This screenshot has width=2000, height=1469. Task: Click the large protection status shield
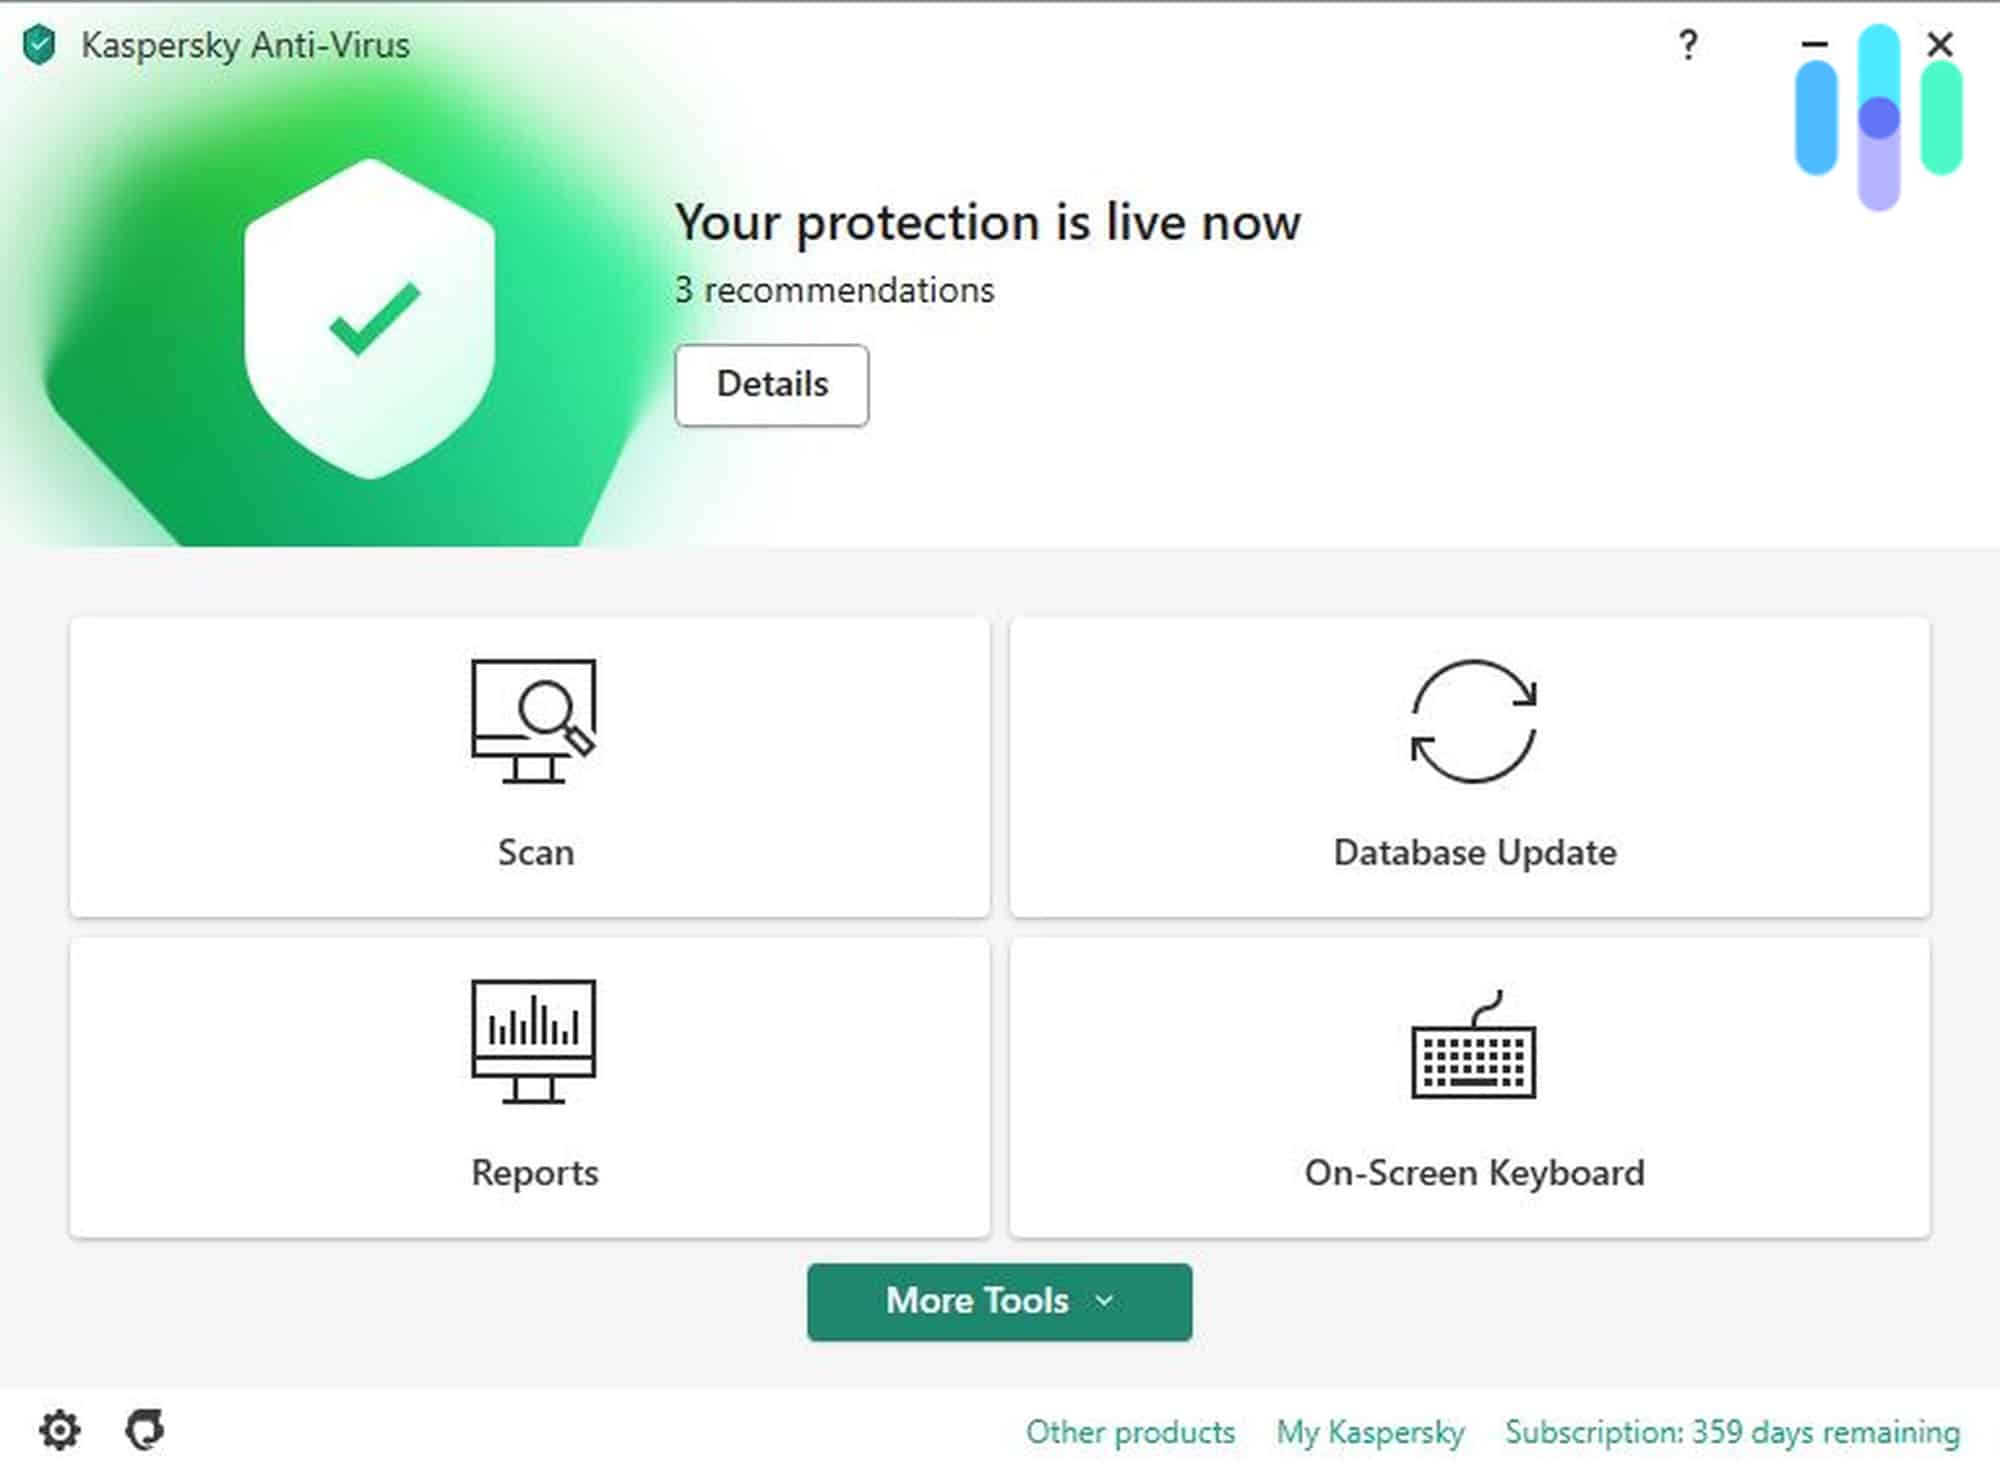(370, 319)
